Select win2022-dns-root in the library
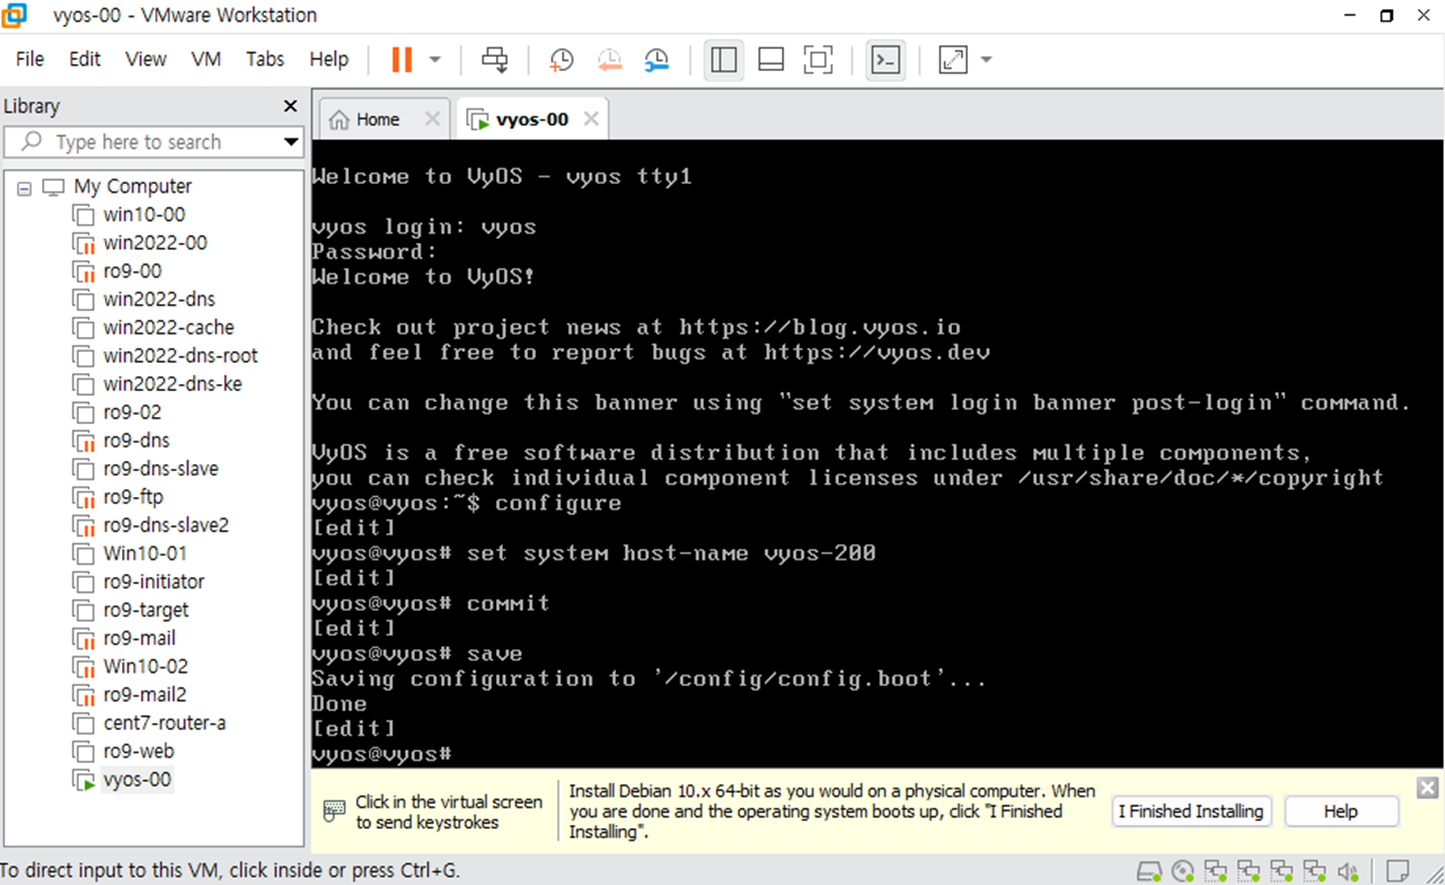Screen dimensions: 1445x885 (180, 355)
